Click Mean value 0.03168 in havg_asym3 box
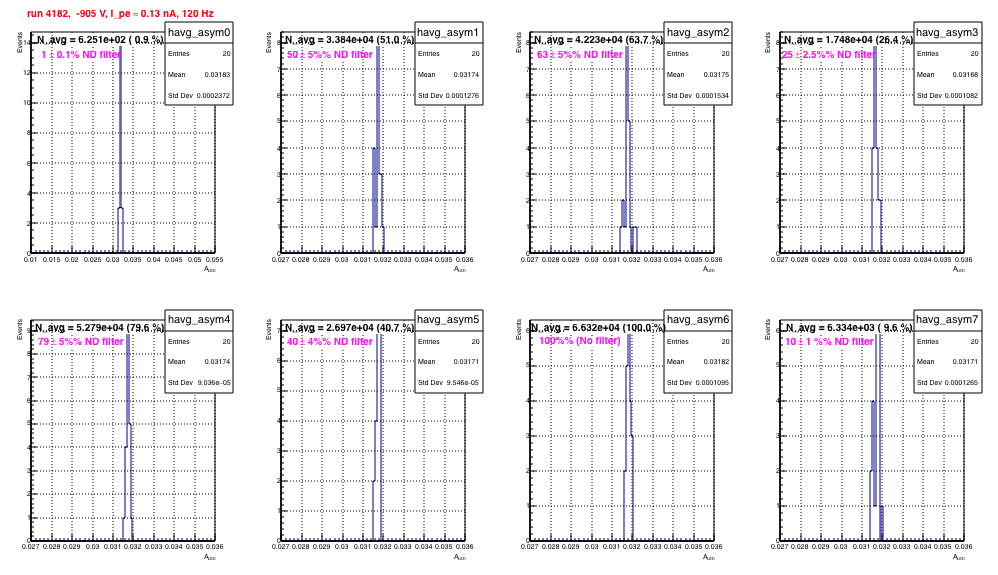The height and width of the screenshot is (575, 998). click(x=966, y=75)
